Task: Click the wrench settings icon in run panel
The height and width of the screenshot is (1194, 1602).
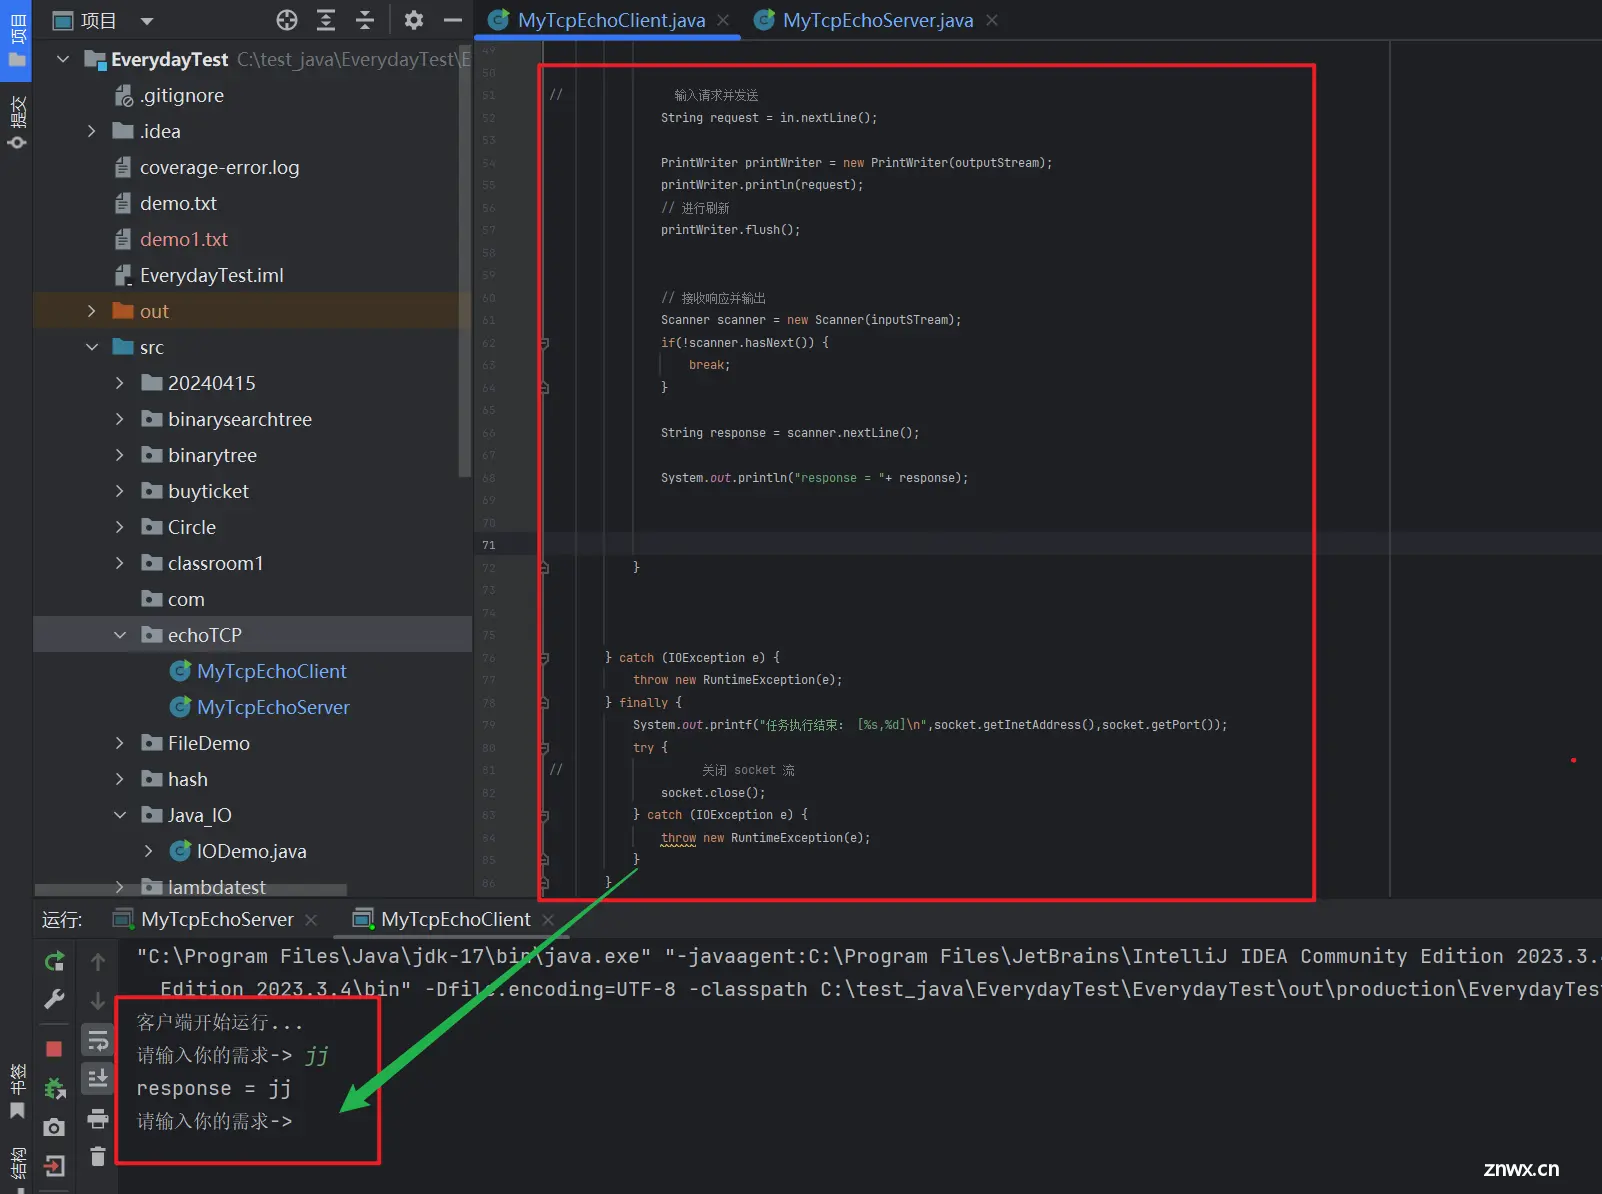Action: (x=54, y=999)
